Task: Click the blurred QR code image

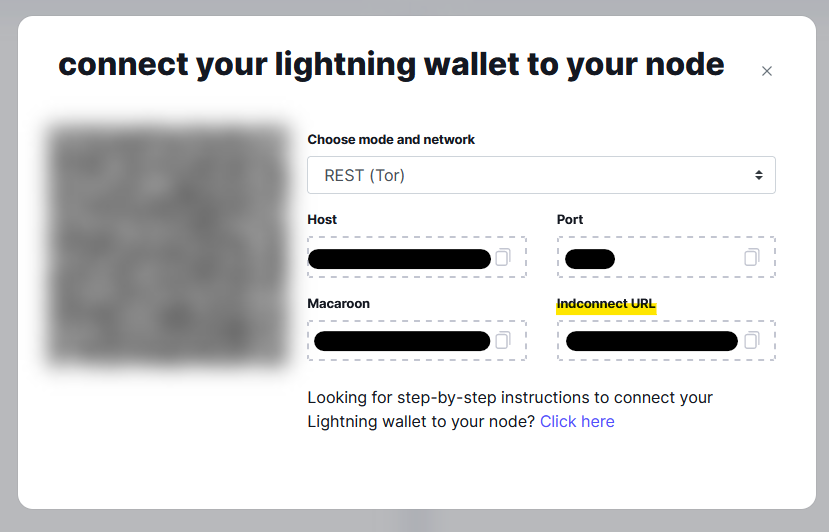Action: point(168,245)
